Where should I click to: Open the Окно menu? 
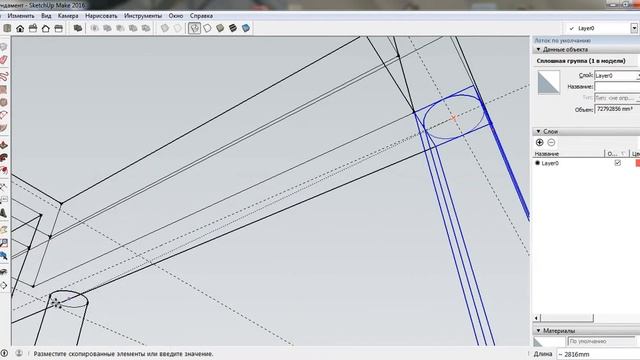[x=176, y=16]
